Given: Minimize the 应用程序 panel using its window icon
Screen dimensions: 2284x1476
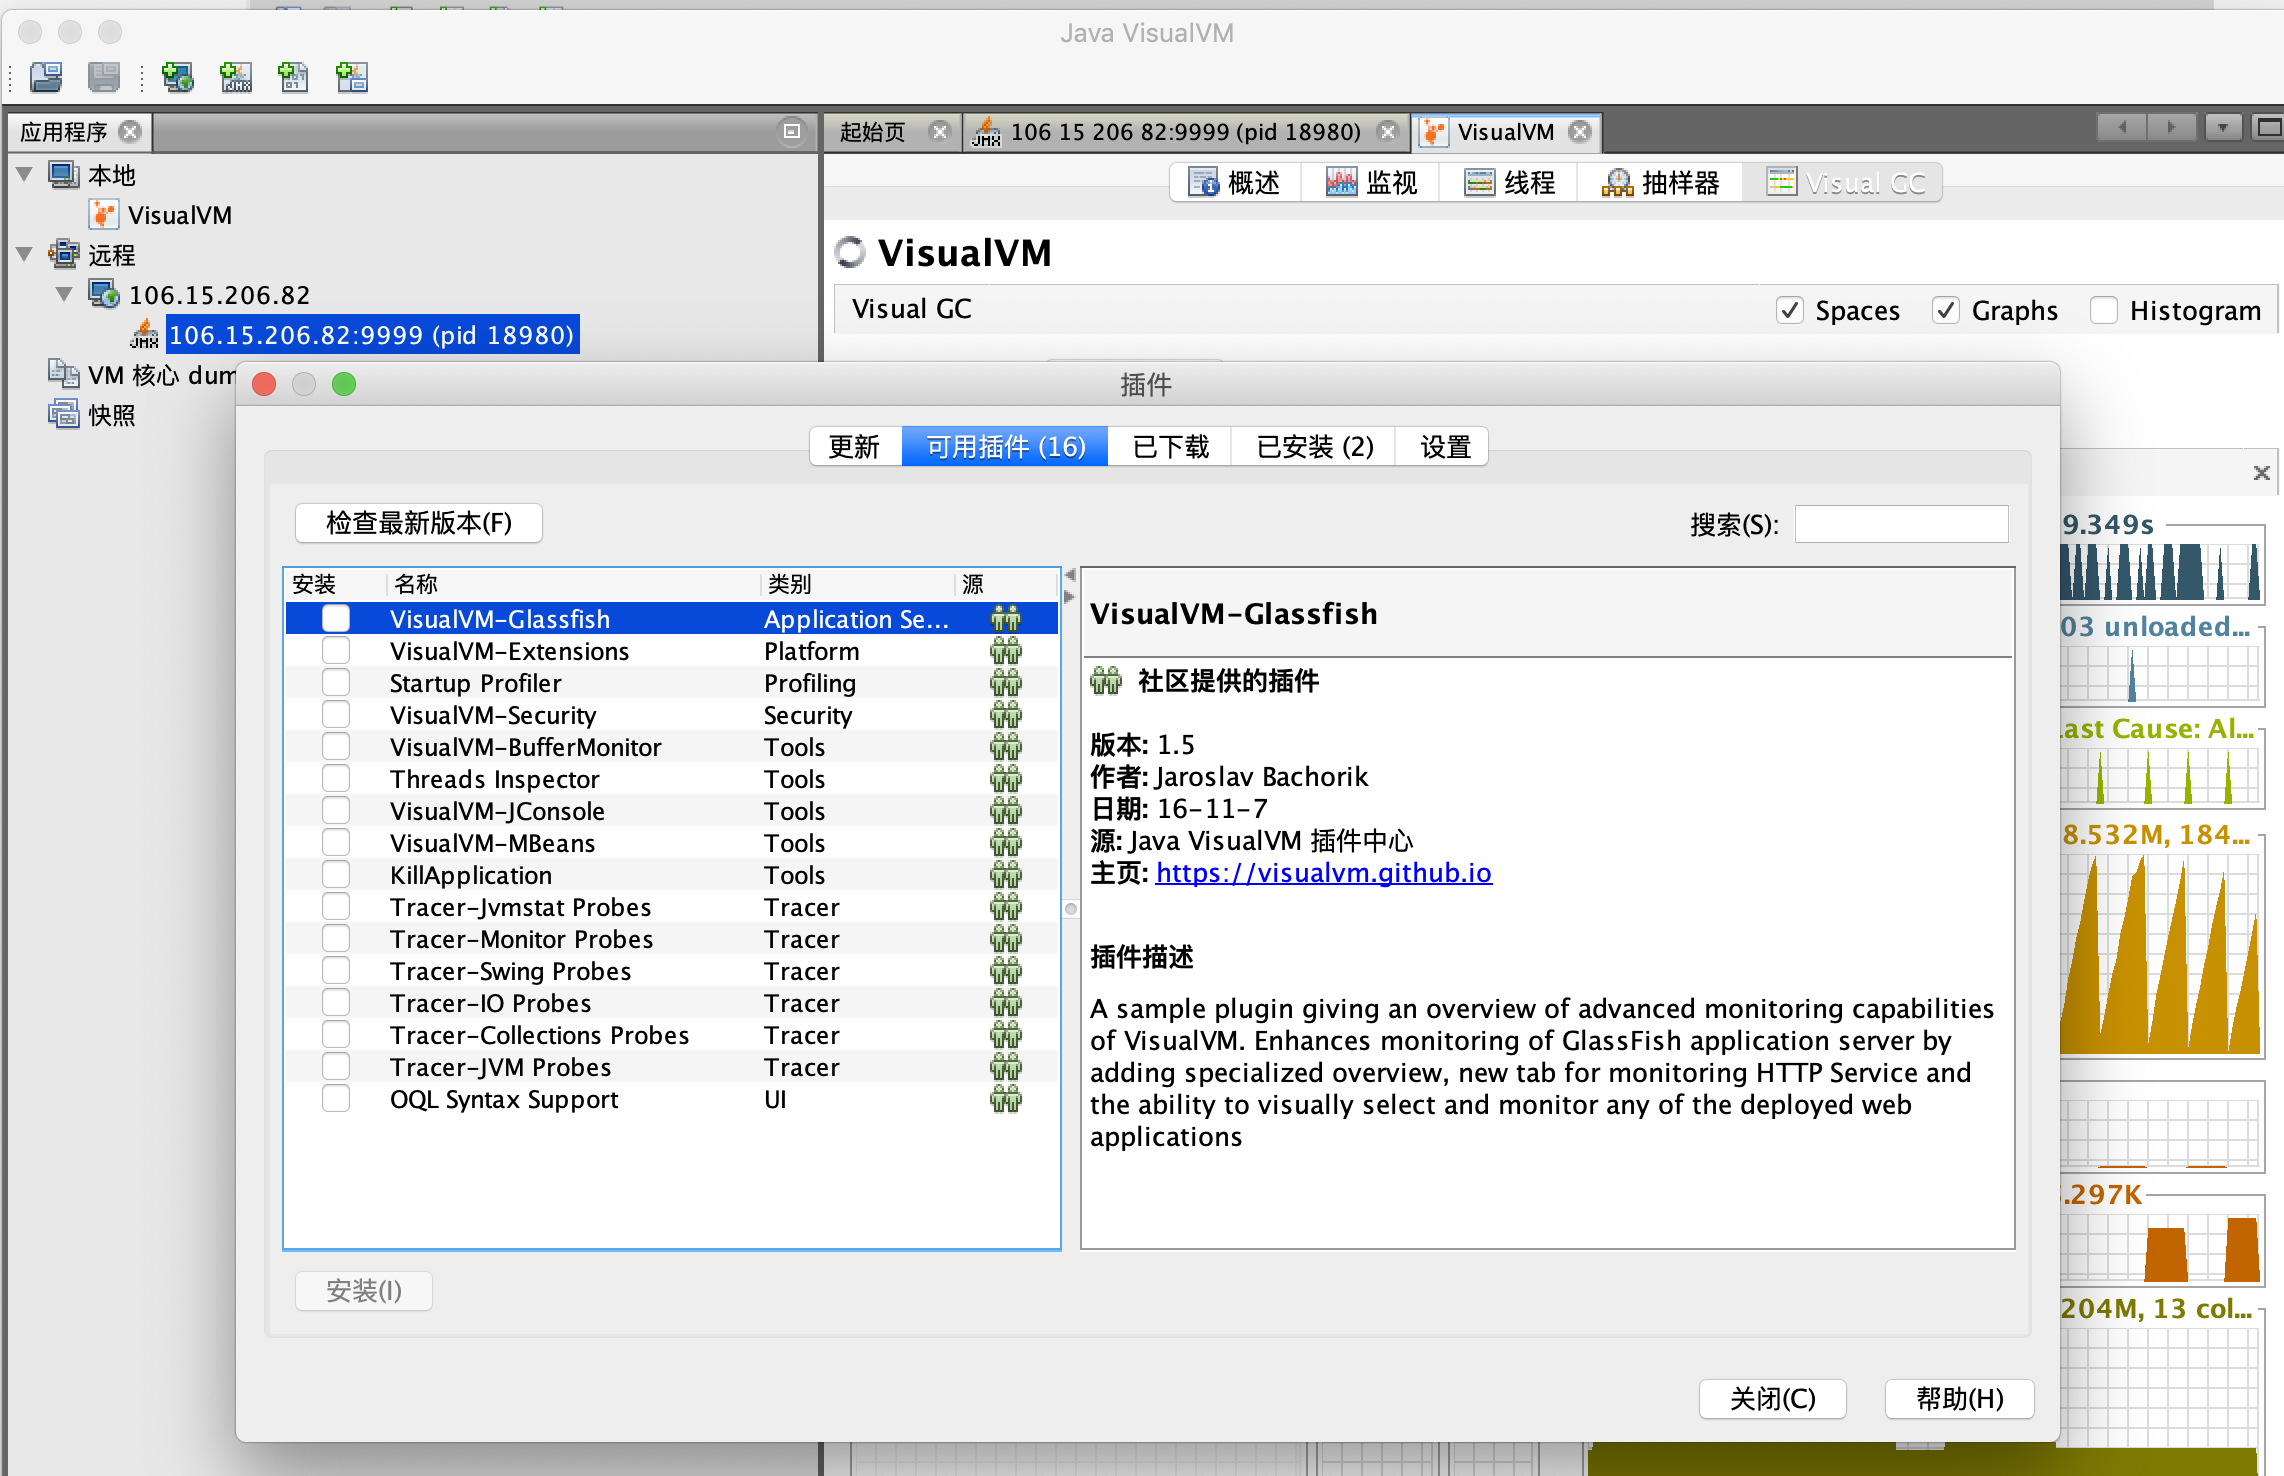Looking at the screenshot, I should (x=792, y=131).
